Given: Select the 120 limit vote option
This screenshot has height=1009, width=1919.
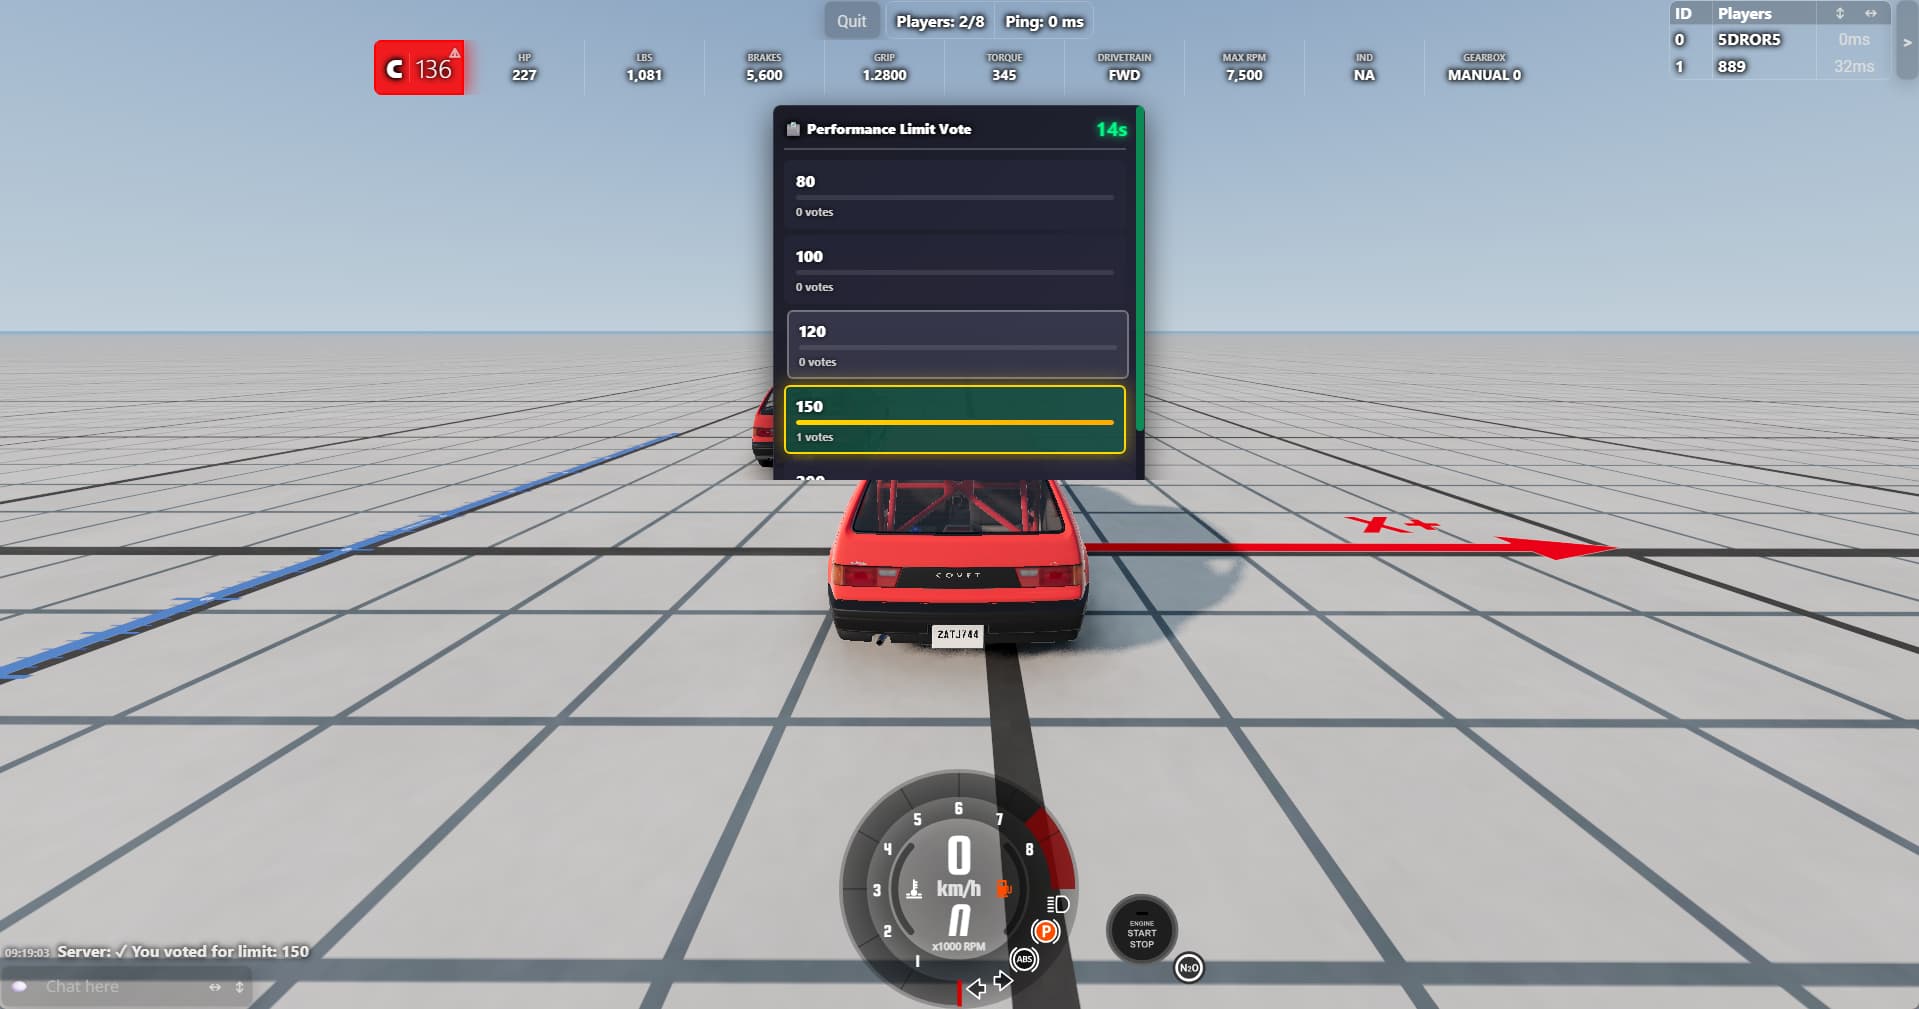Looking at the screenshot, I should click(x=956, y=344).
